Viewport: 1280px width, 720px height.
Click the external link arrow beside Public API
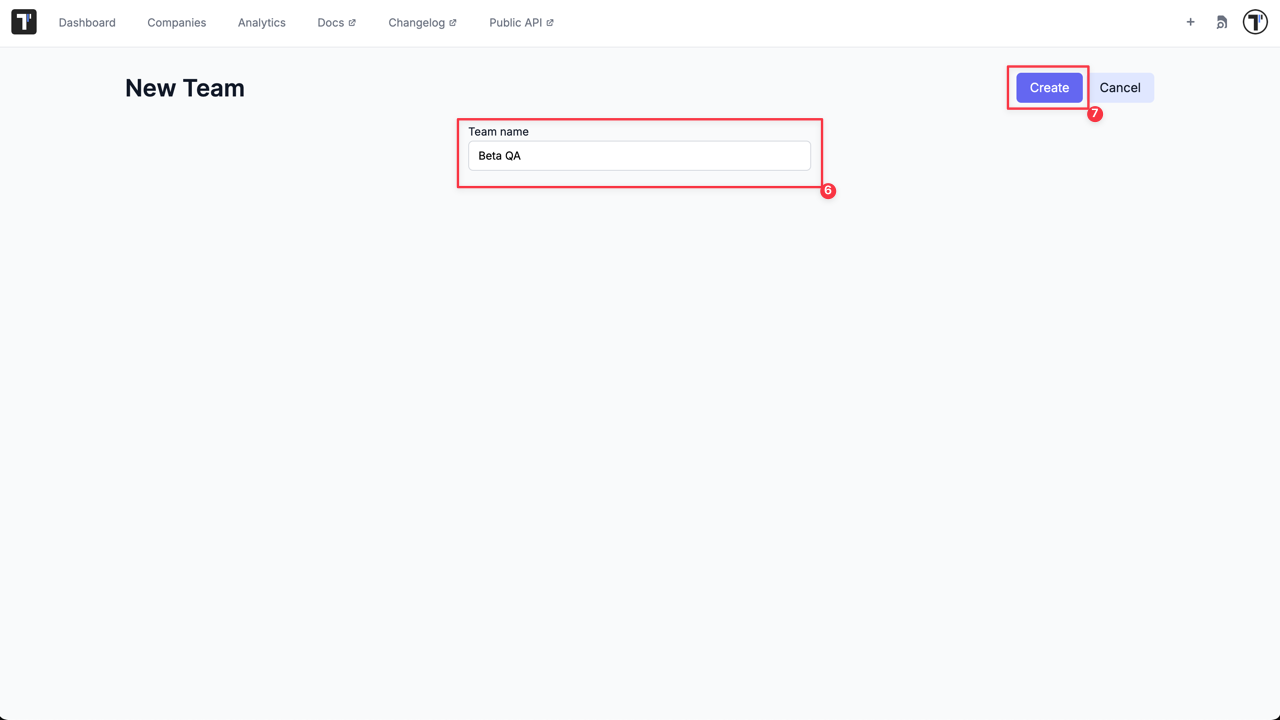(548, 21)
